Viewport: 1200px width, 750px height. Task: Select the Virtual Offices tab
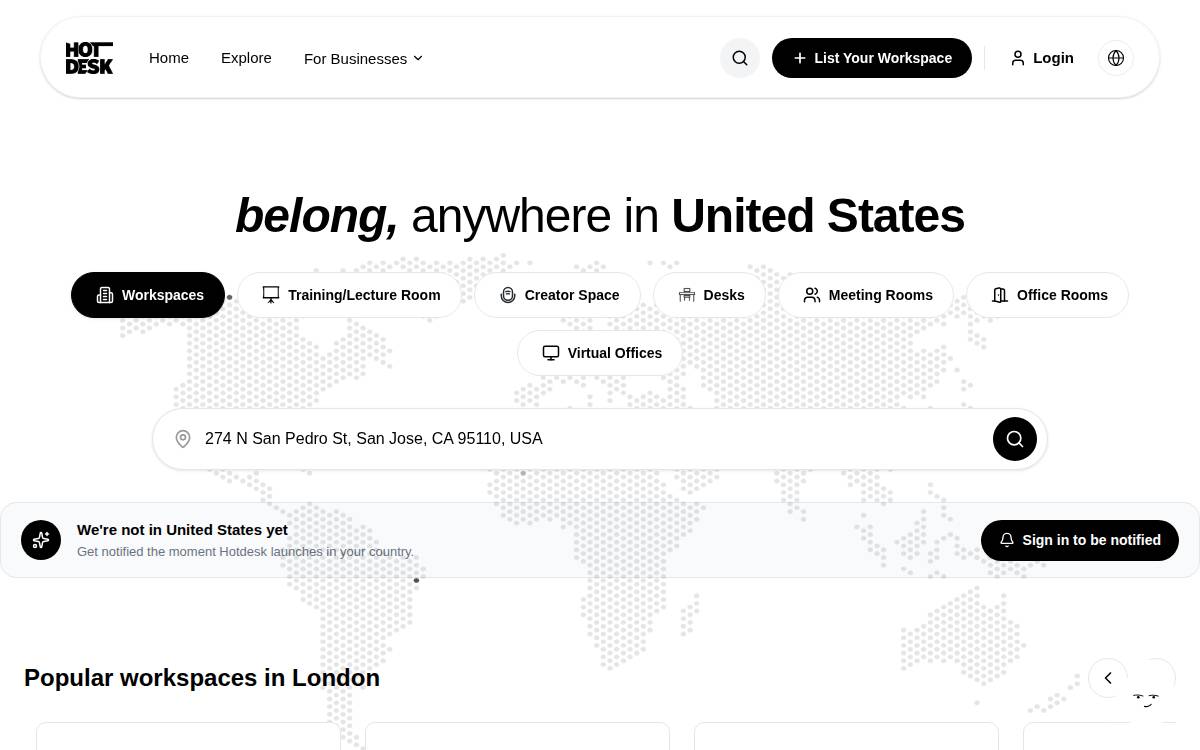point(601,353)
